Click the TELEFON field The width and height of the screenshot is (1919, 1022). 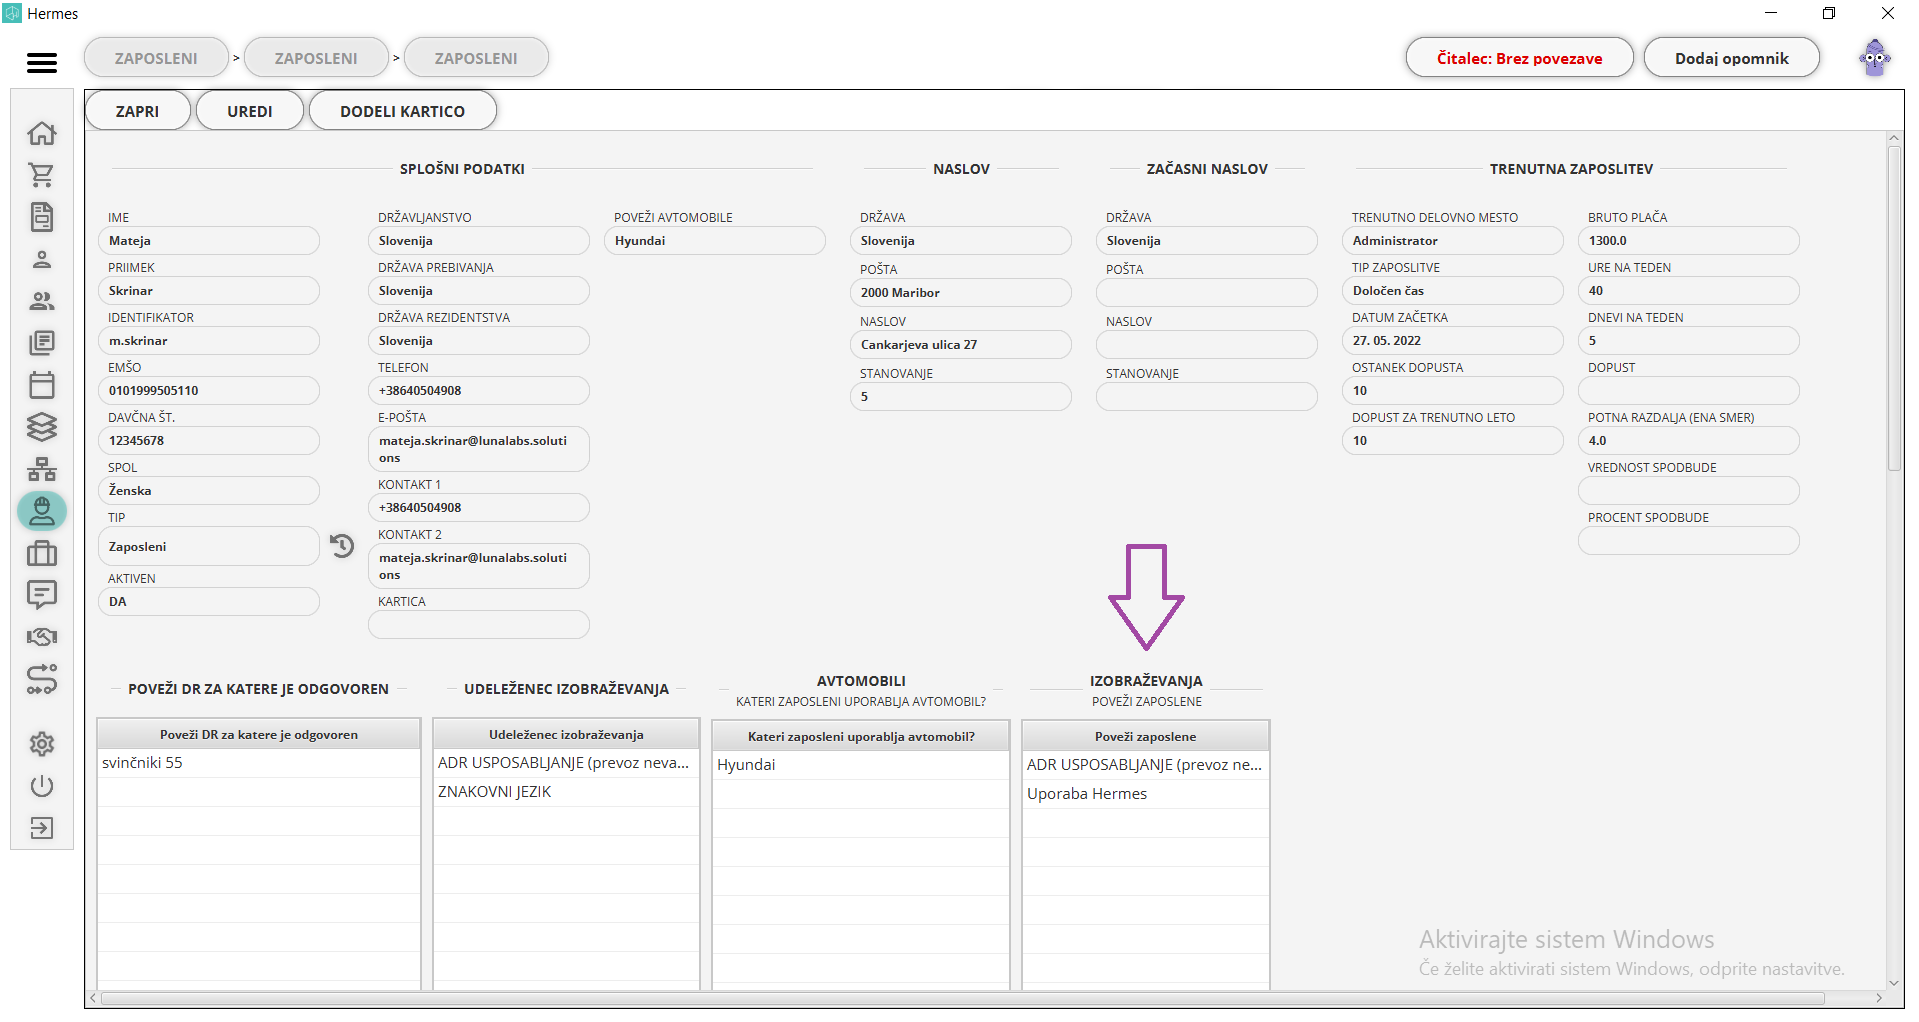(x=479, y=391)
